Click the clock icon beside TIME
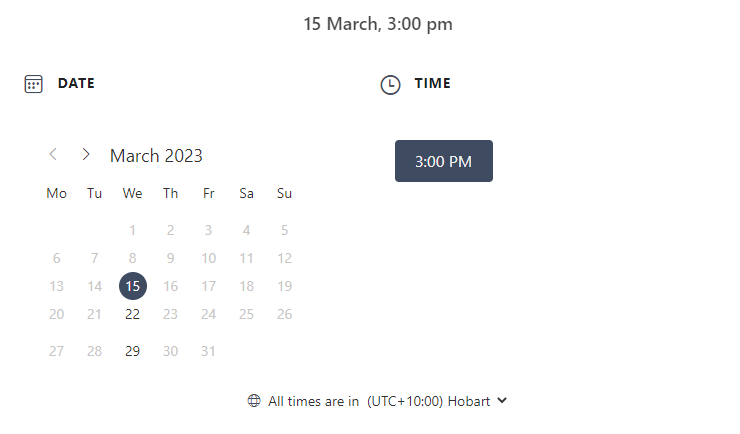The height and width of the screenshot is (434, 740). [390, 85]
